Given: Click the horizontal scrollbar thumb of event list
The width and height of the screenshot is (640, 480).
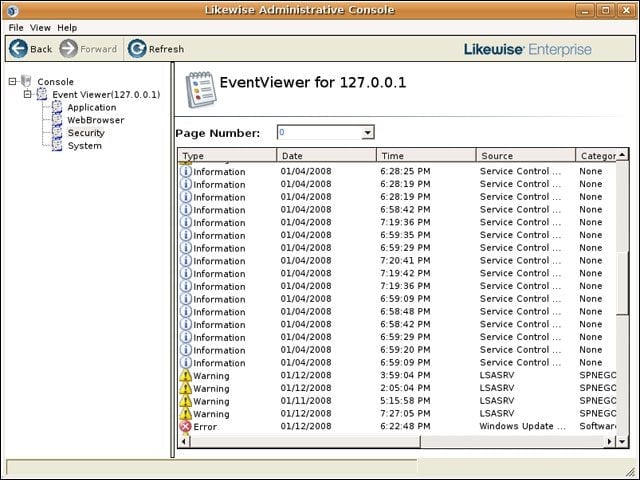Looking at the screenshot, I should point(305,441).
